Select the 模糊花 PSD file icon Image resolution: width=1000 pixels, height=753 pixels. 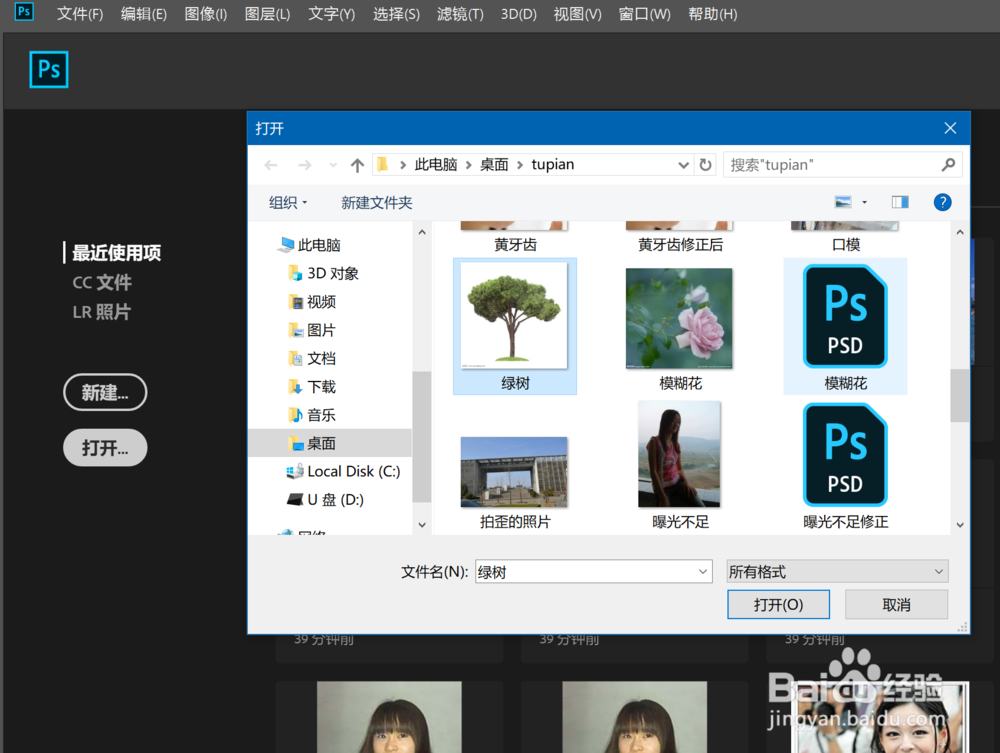coord(845,316)
